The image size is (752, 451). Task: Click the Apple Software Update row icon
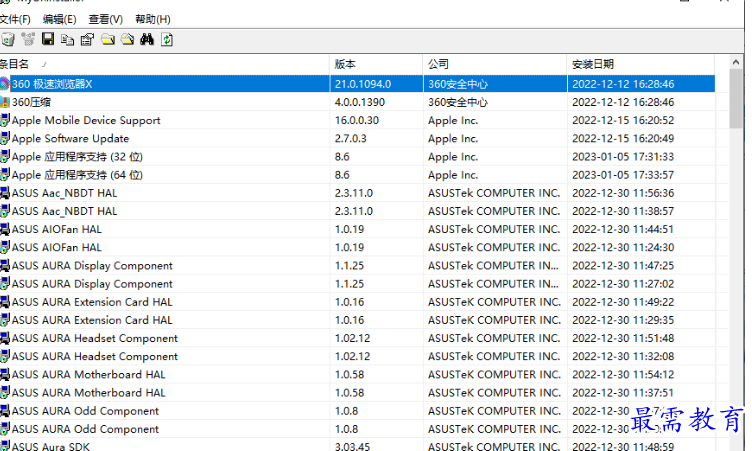[4, 139]
